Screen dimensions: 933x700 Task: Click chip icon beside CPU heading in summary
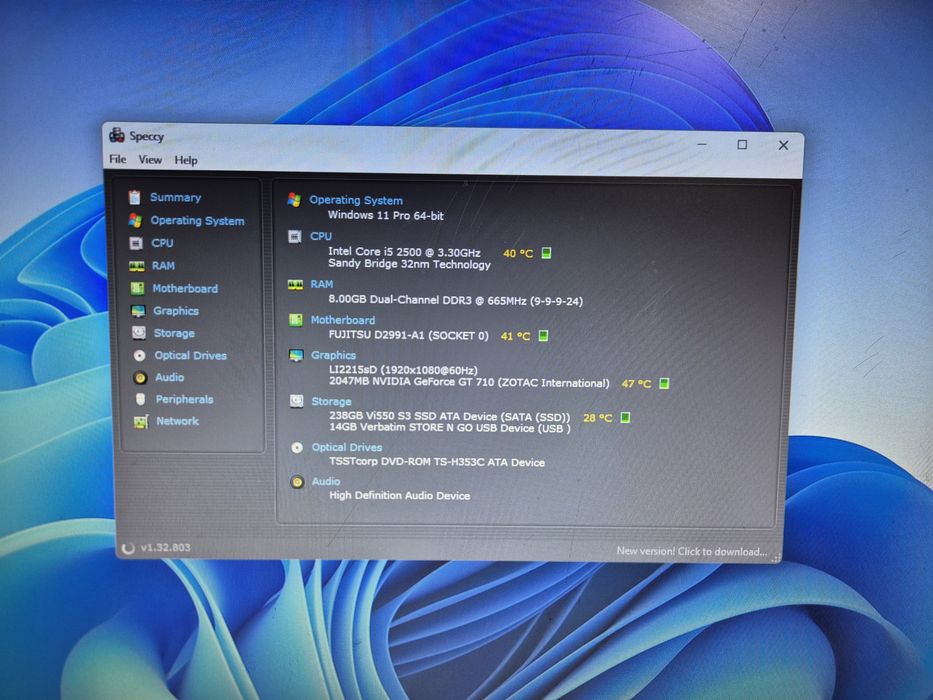coord(295,236)
